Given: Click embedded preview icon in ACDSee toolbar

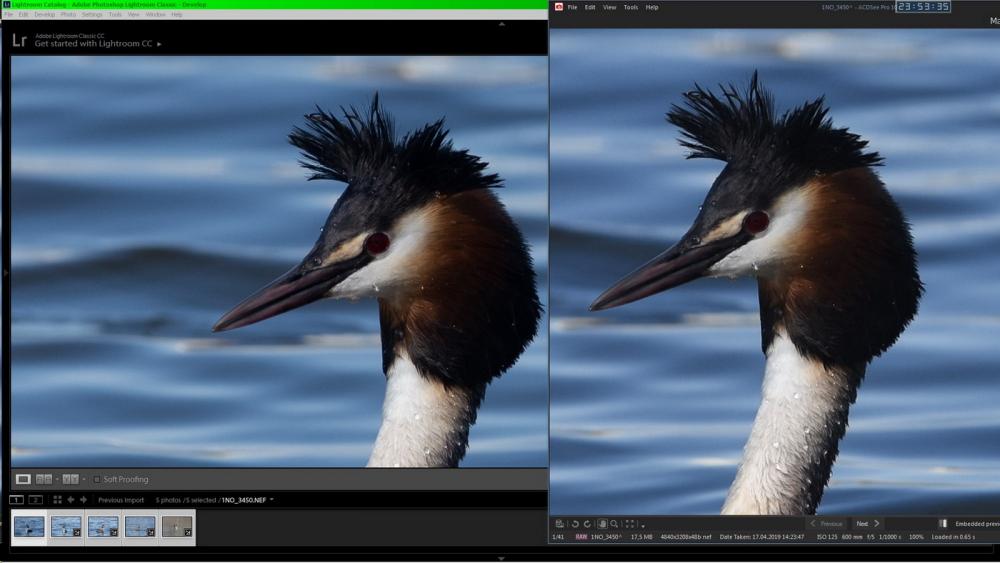Looking at the screenshot, I should (x=943, y=523).
